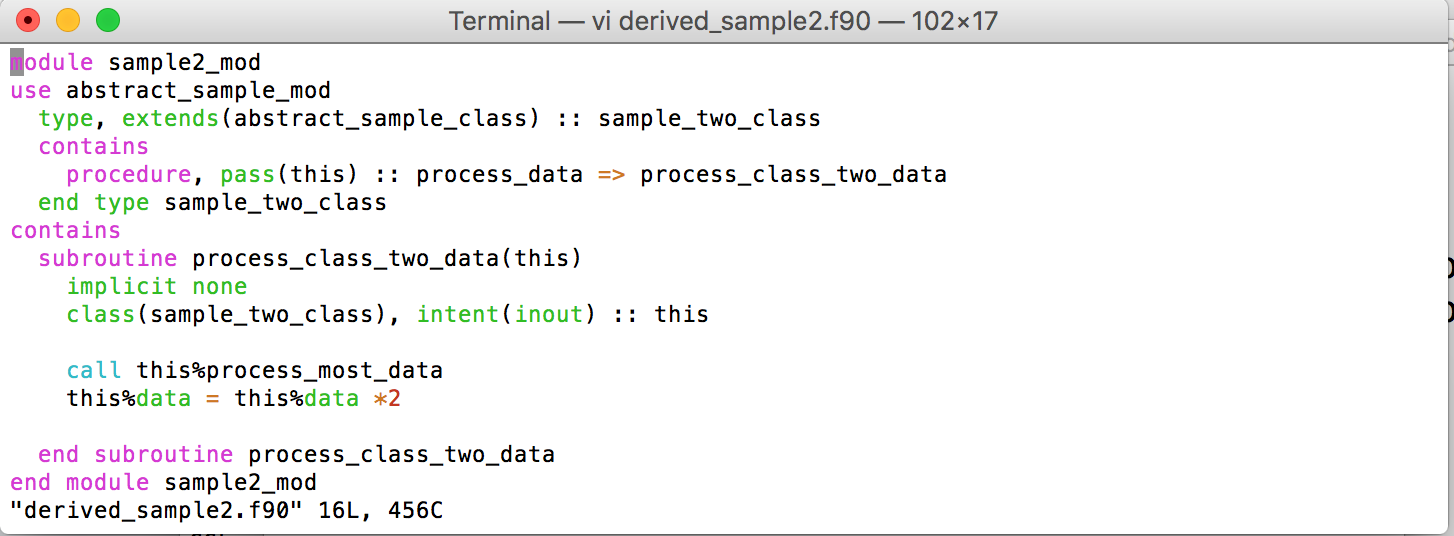Click the red close window button
Viewport: 1454px width, 536px height.
coord(28,20)
